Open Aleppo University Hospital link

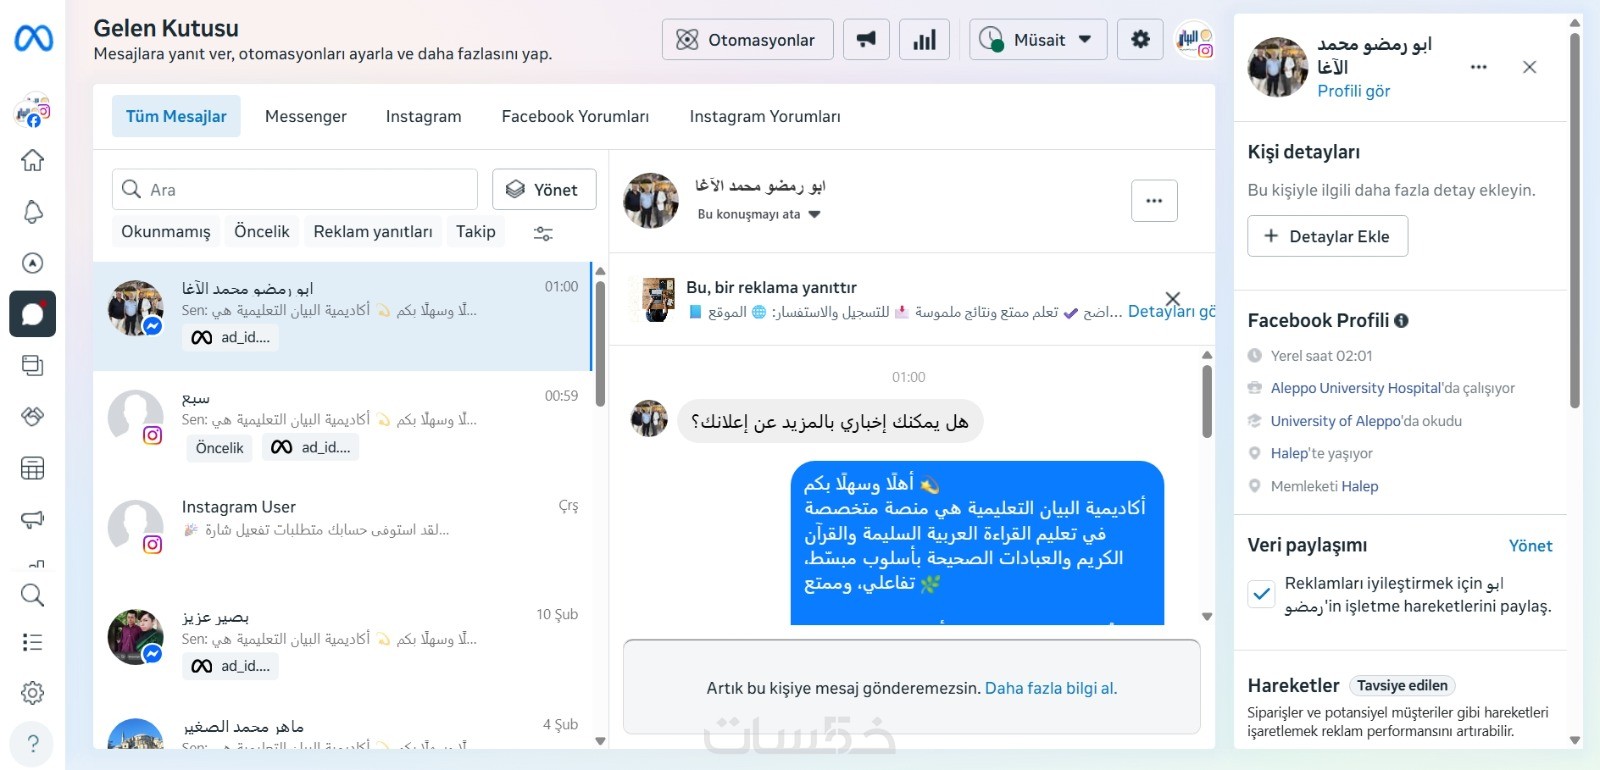1357,388
